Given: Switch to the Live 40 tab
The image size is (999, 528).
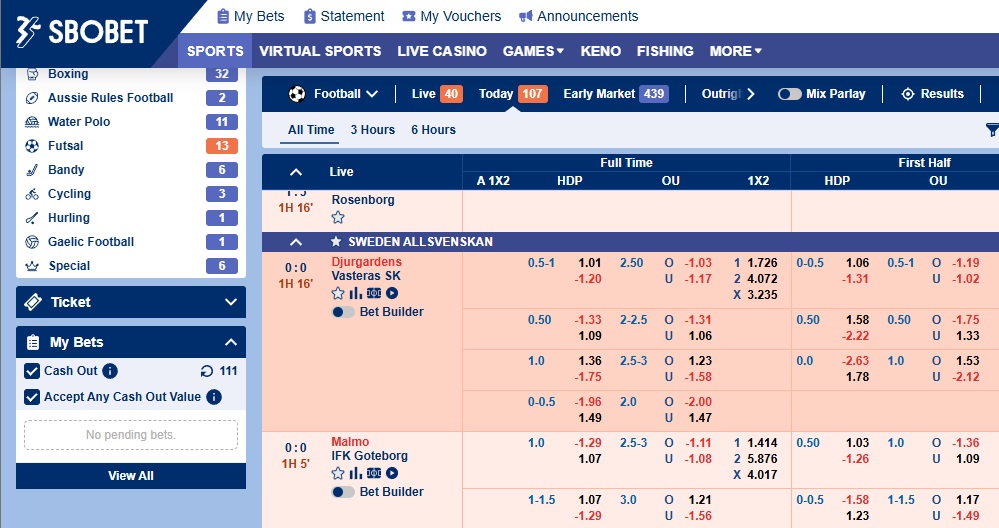Looking at the screenshot, I should (436, 94).
